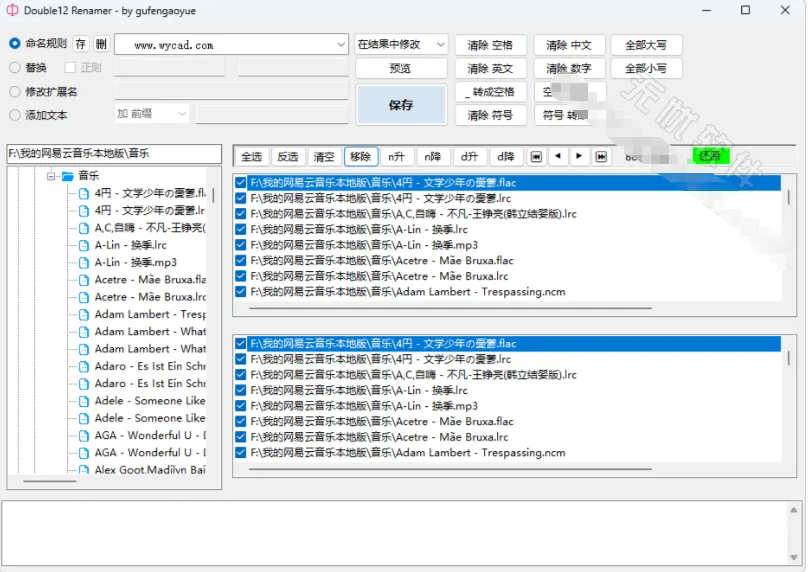This screenshot has height=572, width=810.
Task: Select the 命名规则 radio button
Action: click(15, 43)
